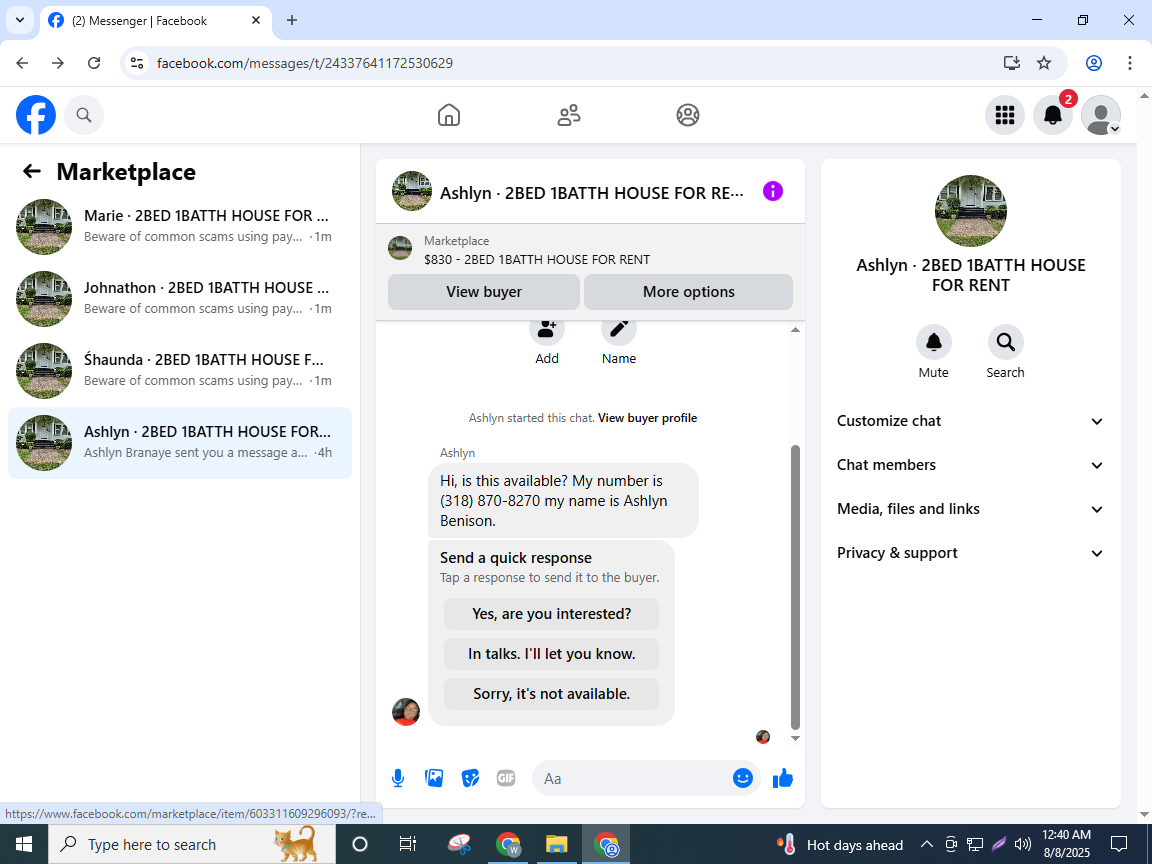The width and height of the screenshot is (1152, 864).
Task: Click the chat message scrollbar
Action: [x=795, y=586]
